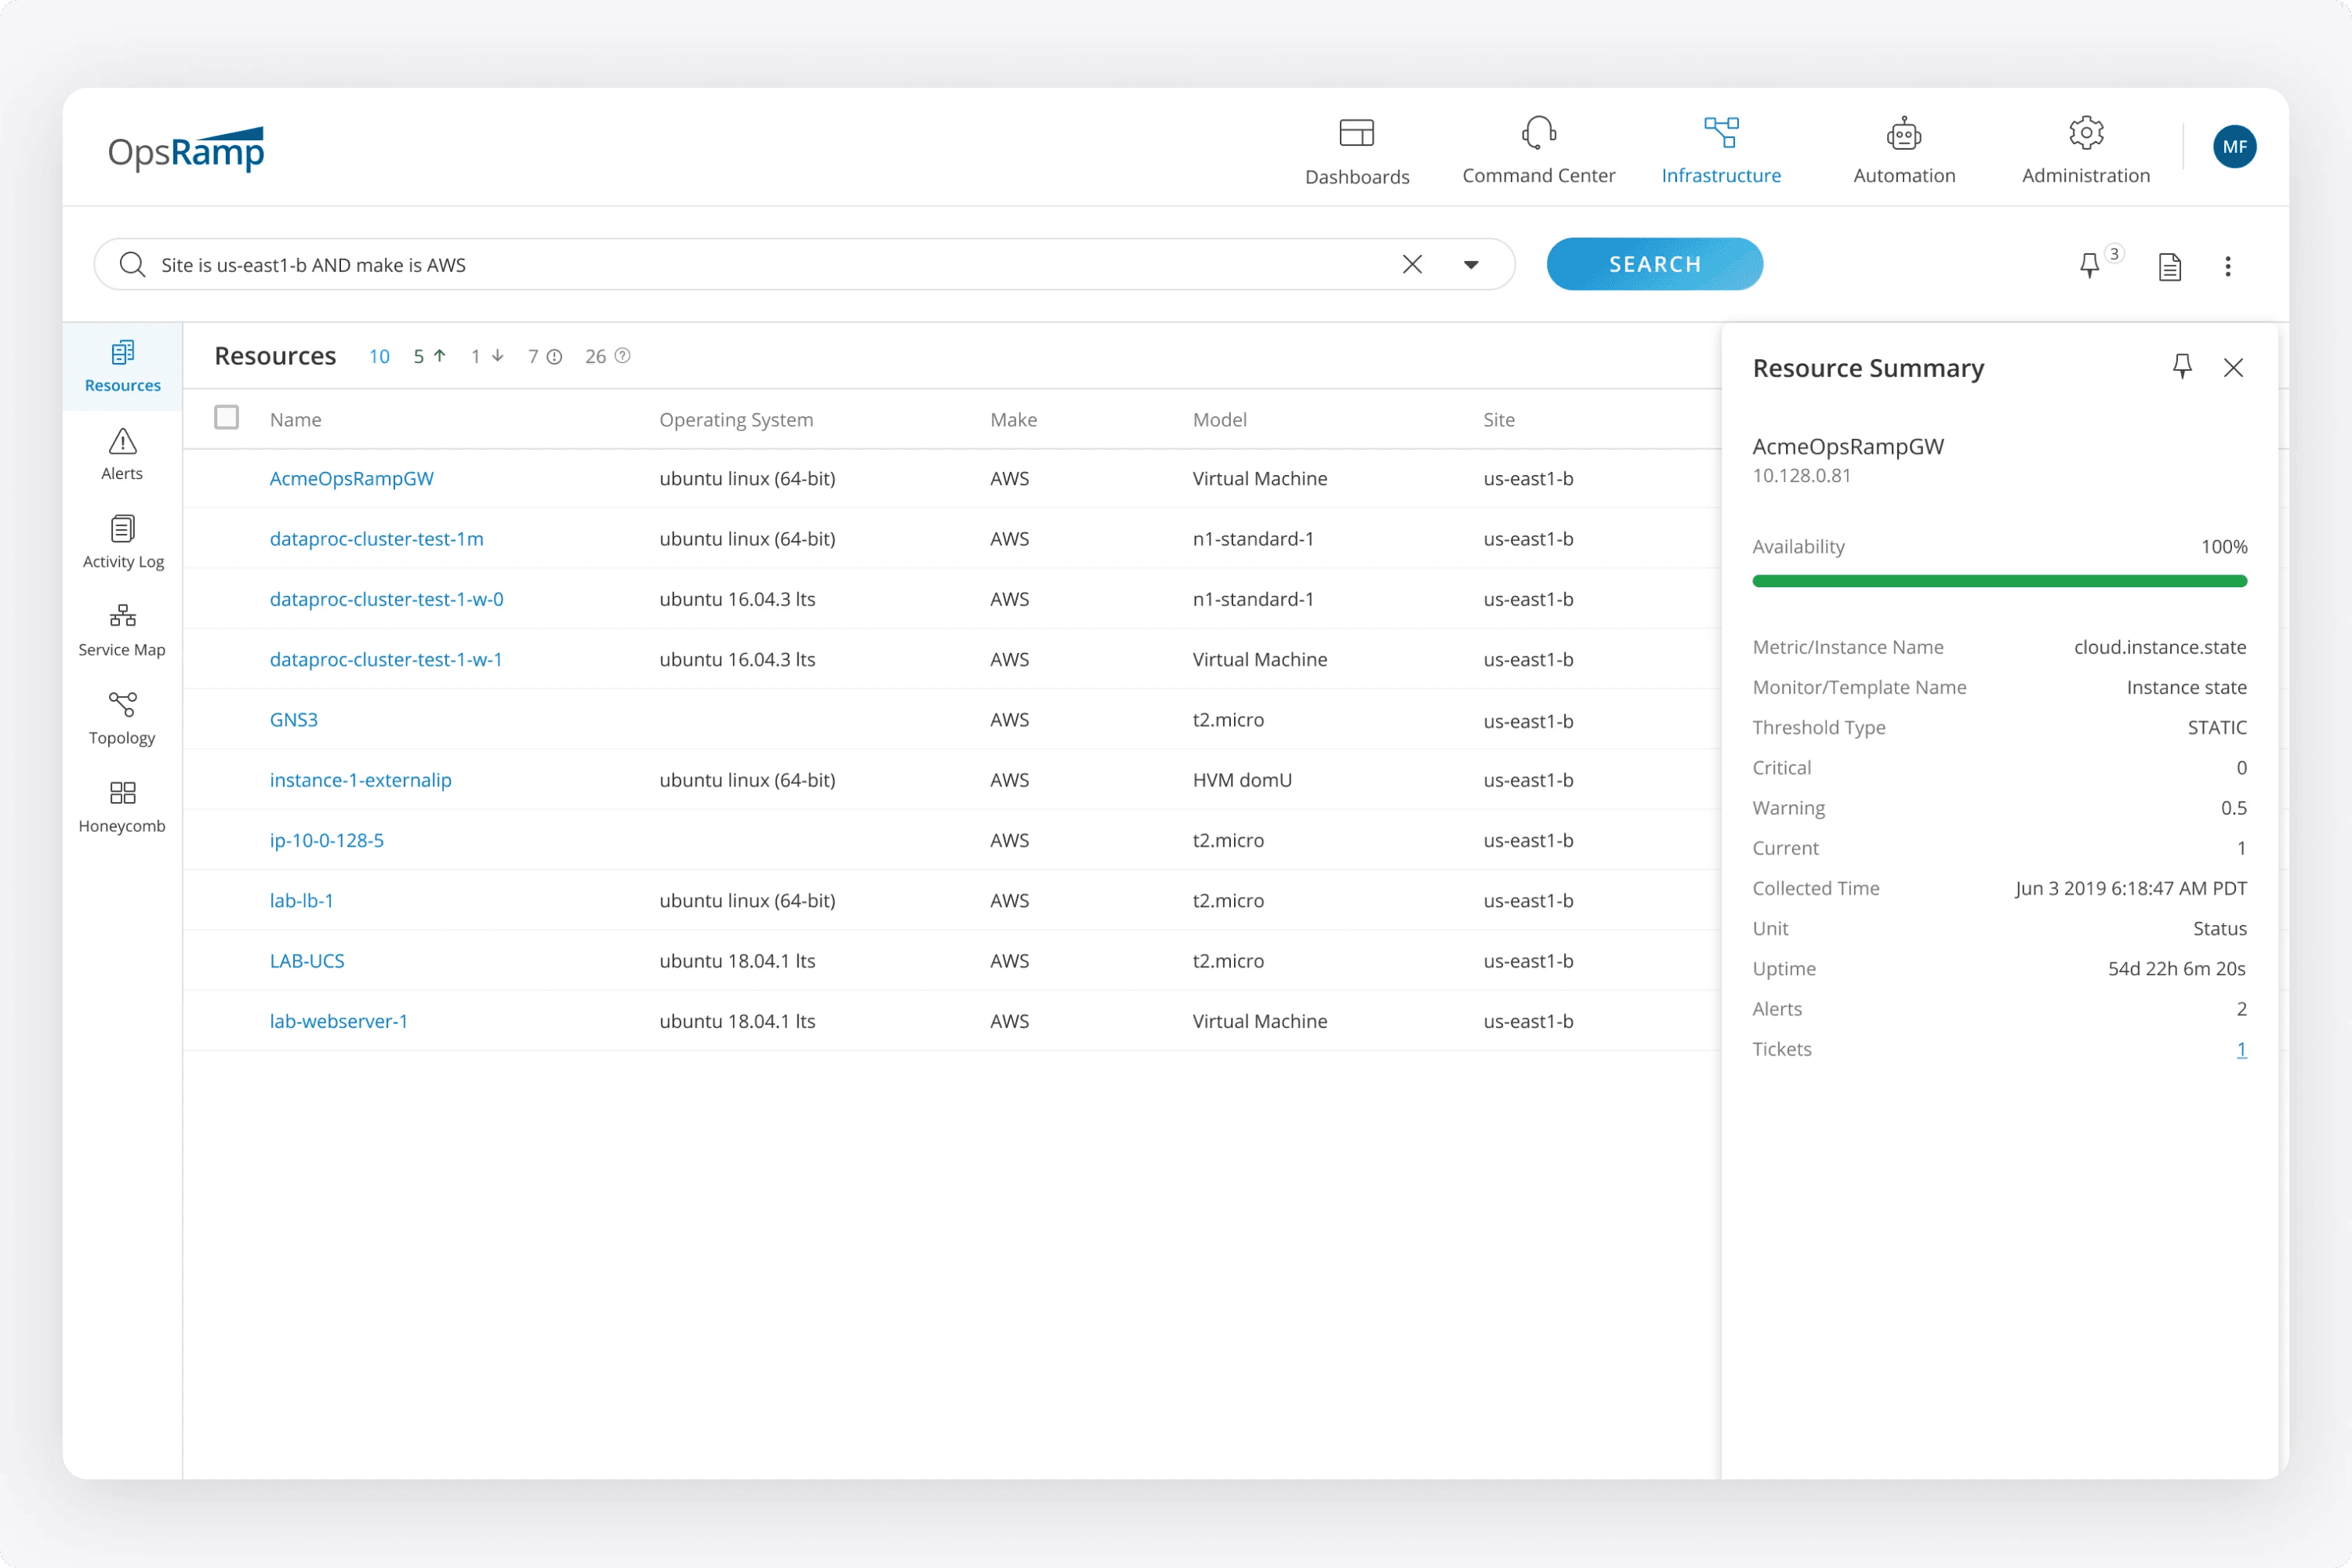Filter by 1 resource down

[x=487, y=357]
